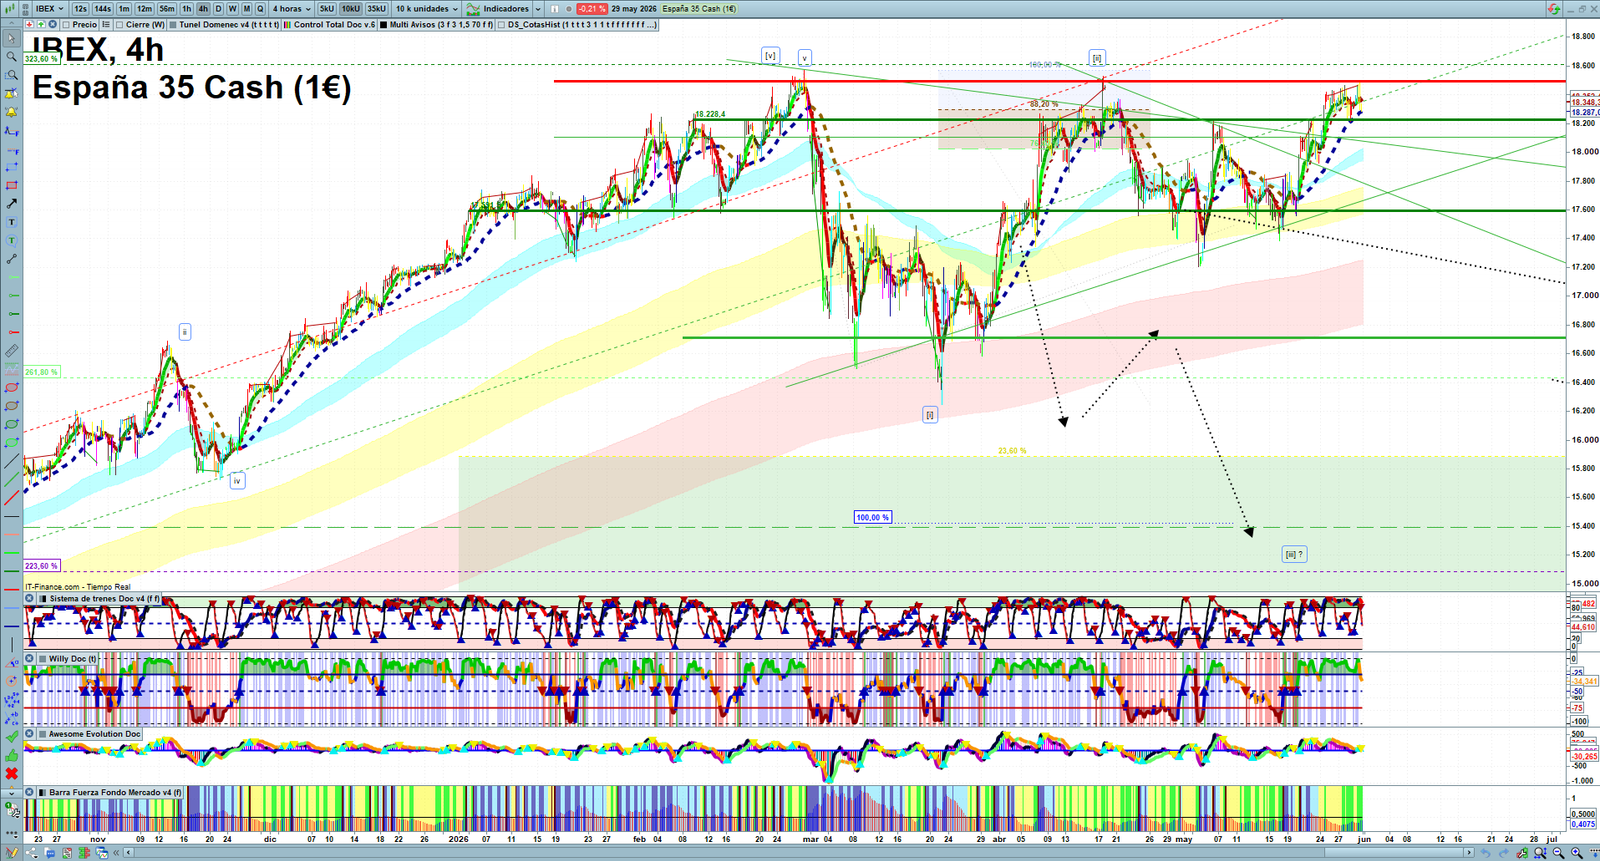Toggle Tunel Domenec v4 indicator visibility
Viewport: 1600px width, 861px height.
(x=173, y=24)
